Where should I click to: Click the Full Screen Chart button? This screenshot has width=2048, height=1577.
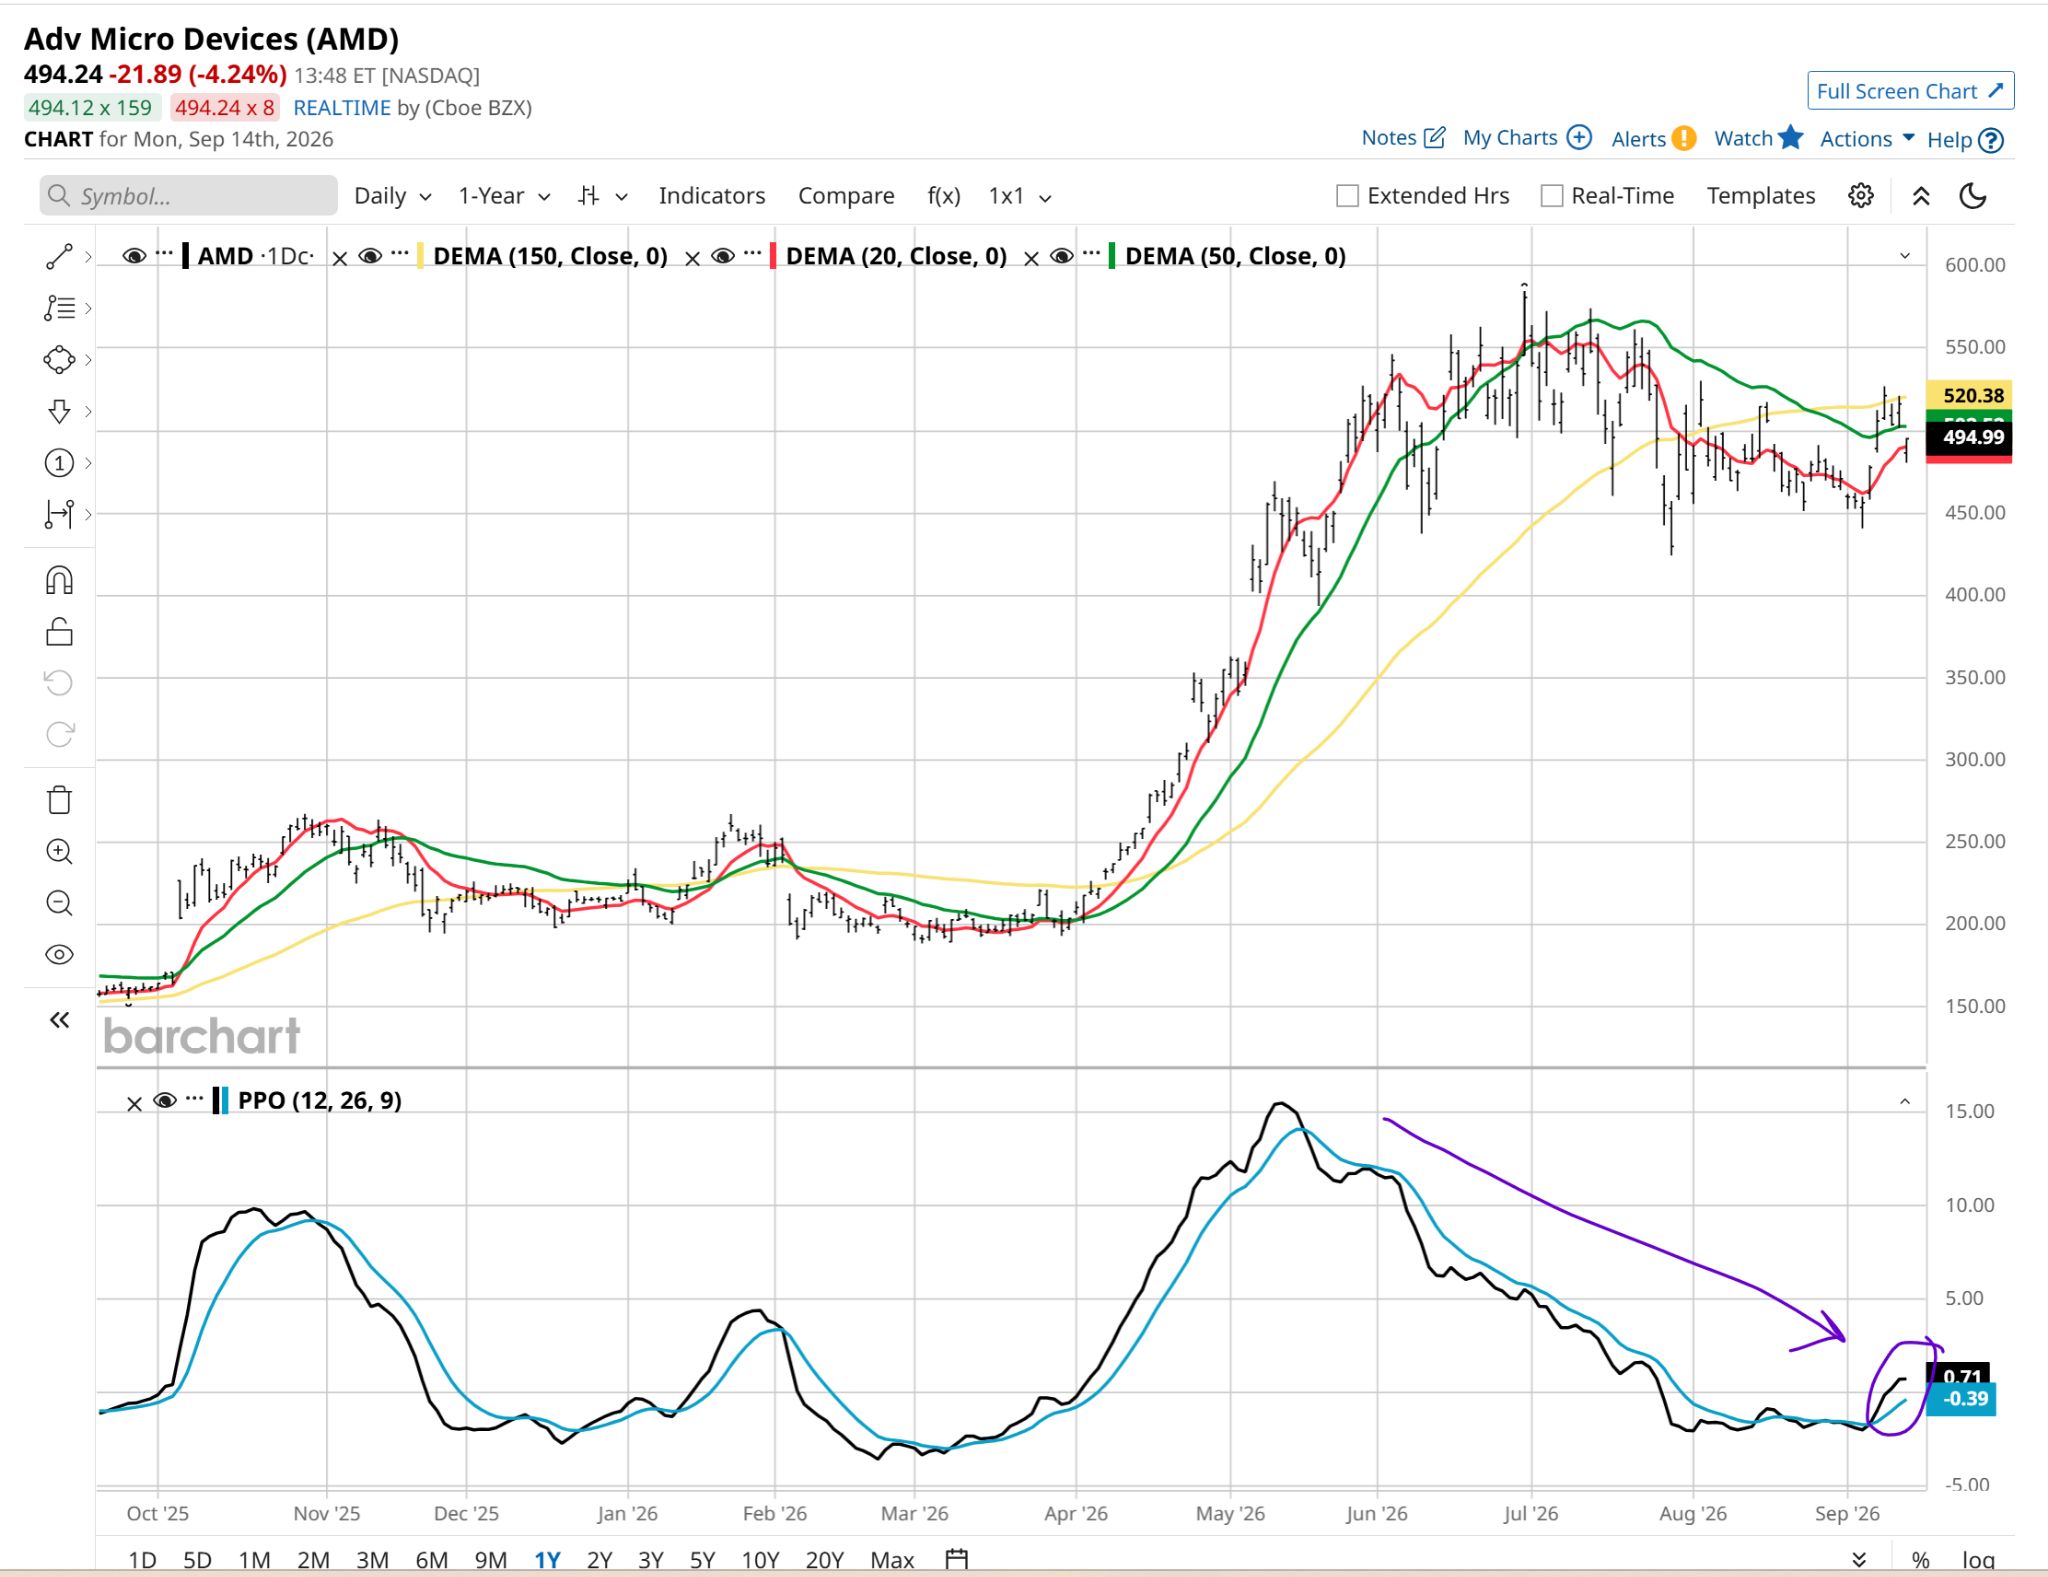point(1910,91)
